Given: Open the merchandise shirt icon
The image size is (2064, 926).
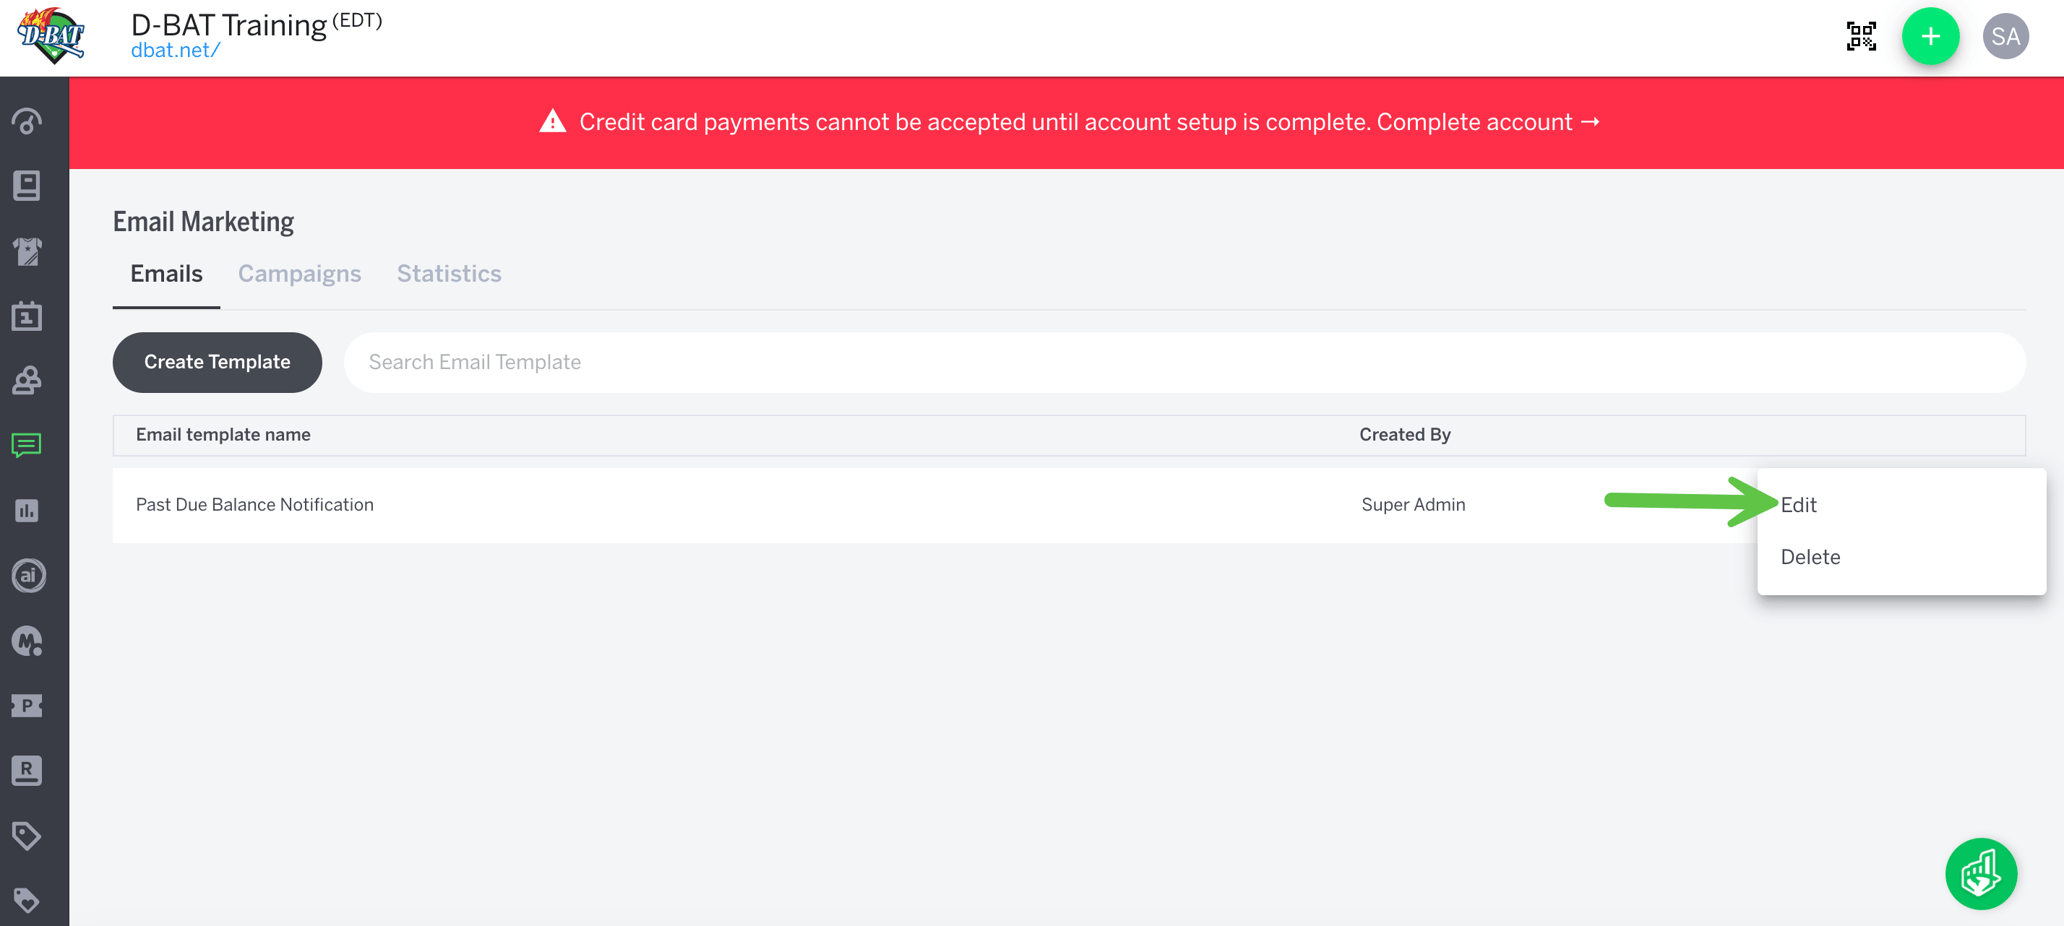Looking at the screenshot, I should point(26,251).
